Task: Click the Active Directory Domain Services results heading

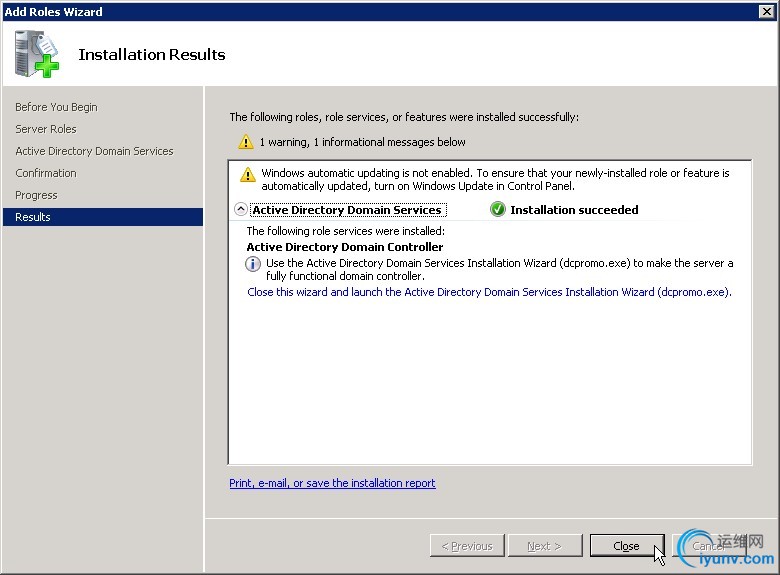Action: click(347, 210)
